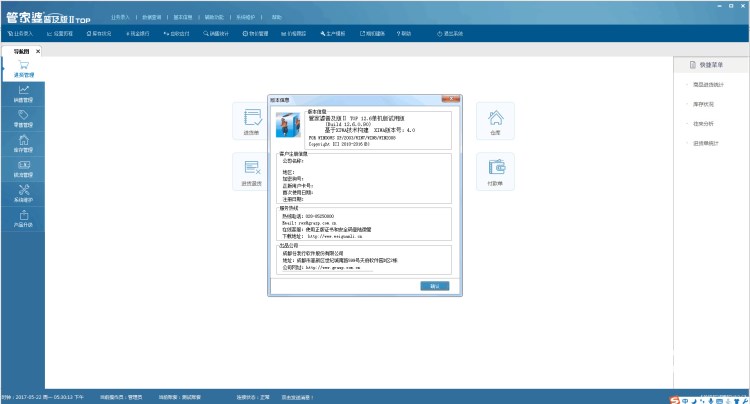Click 销售统计 magnifier toolbar item
The image size is (750, 404).
[216, 33]
